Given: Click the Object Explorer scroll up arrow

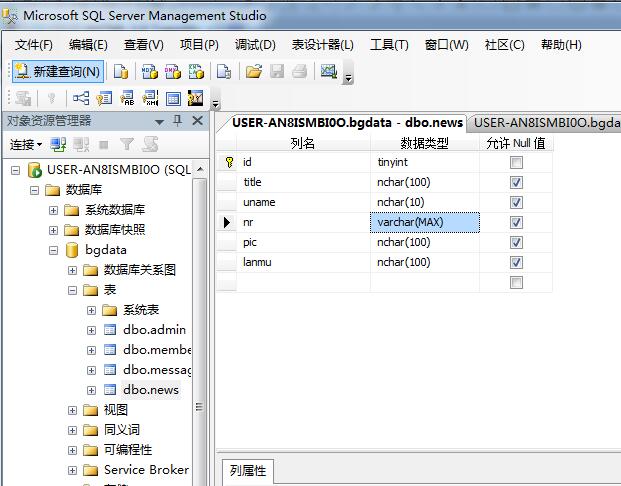Looking at the screenshot, I should tap(200, 170).
